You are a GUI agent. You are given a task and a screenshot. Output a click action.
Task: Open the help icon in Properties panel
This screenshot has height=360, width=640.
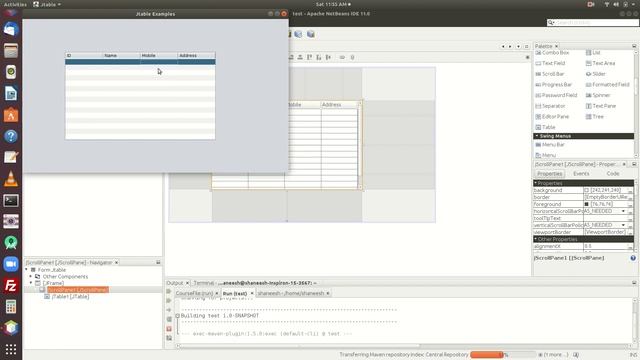tap(633, 258)
